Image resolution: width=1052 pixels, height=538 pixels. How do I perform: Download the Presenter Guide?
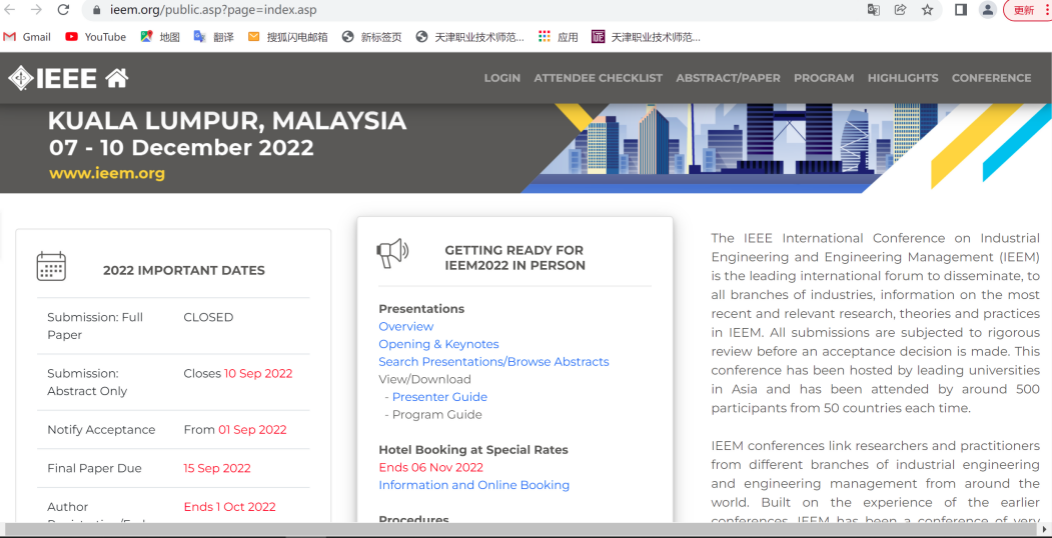coord(440,397)
